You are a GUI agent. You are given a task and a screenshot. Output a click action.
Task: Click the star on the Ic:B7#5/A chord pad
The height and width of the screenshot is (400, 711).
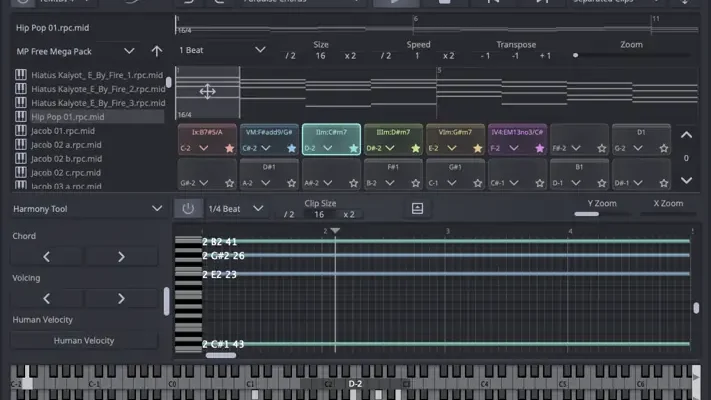230,148
